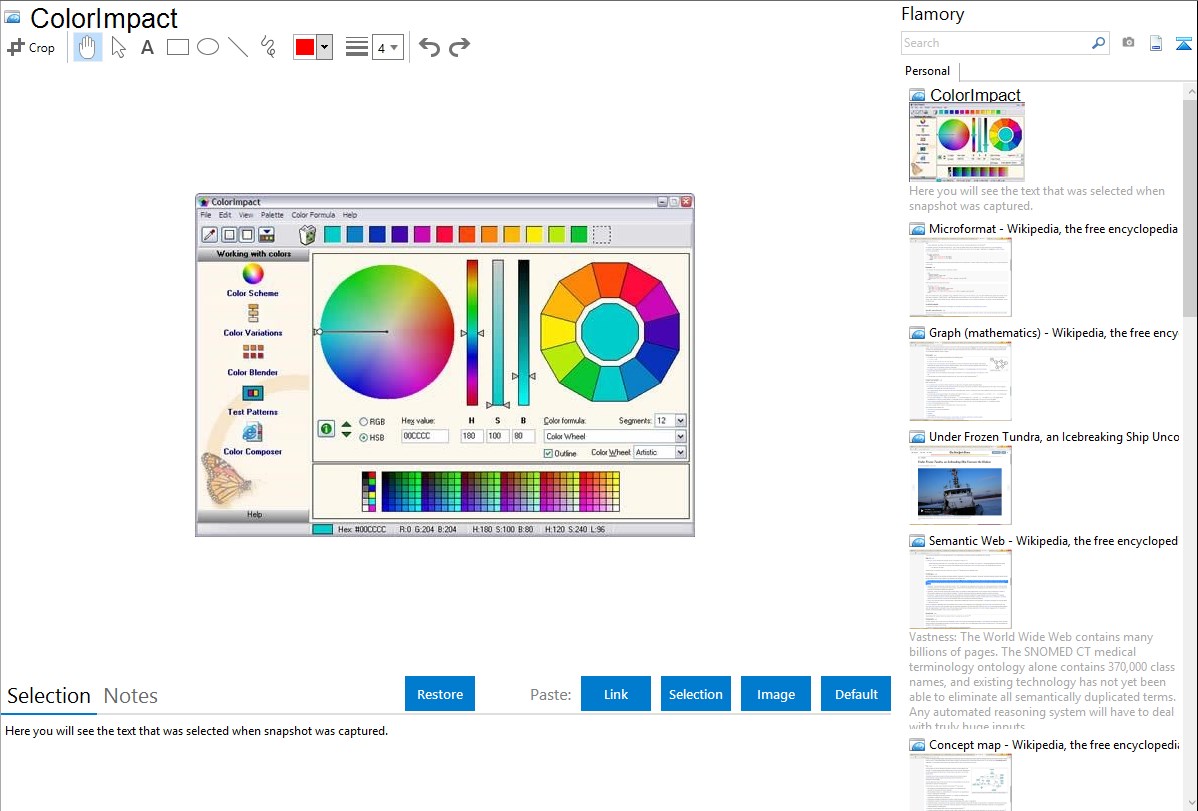Open Graph (mathematics) Wikipedia snapshot title
This screenshot has width=1198, height=811.
1053,333
